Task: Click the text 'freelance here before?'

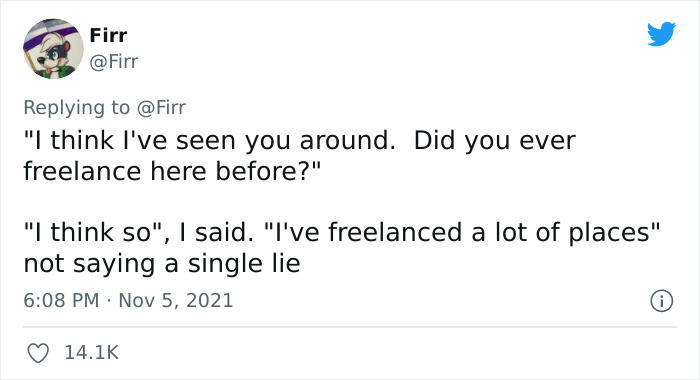Action: 172,171
